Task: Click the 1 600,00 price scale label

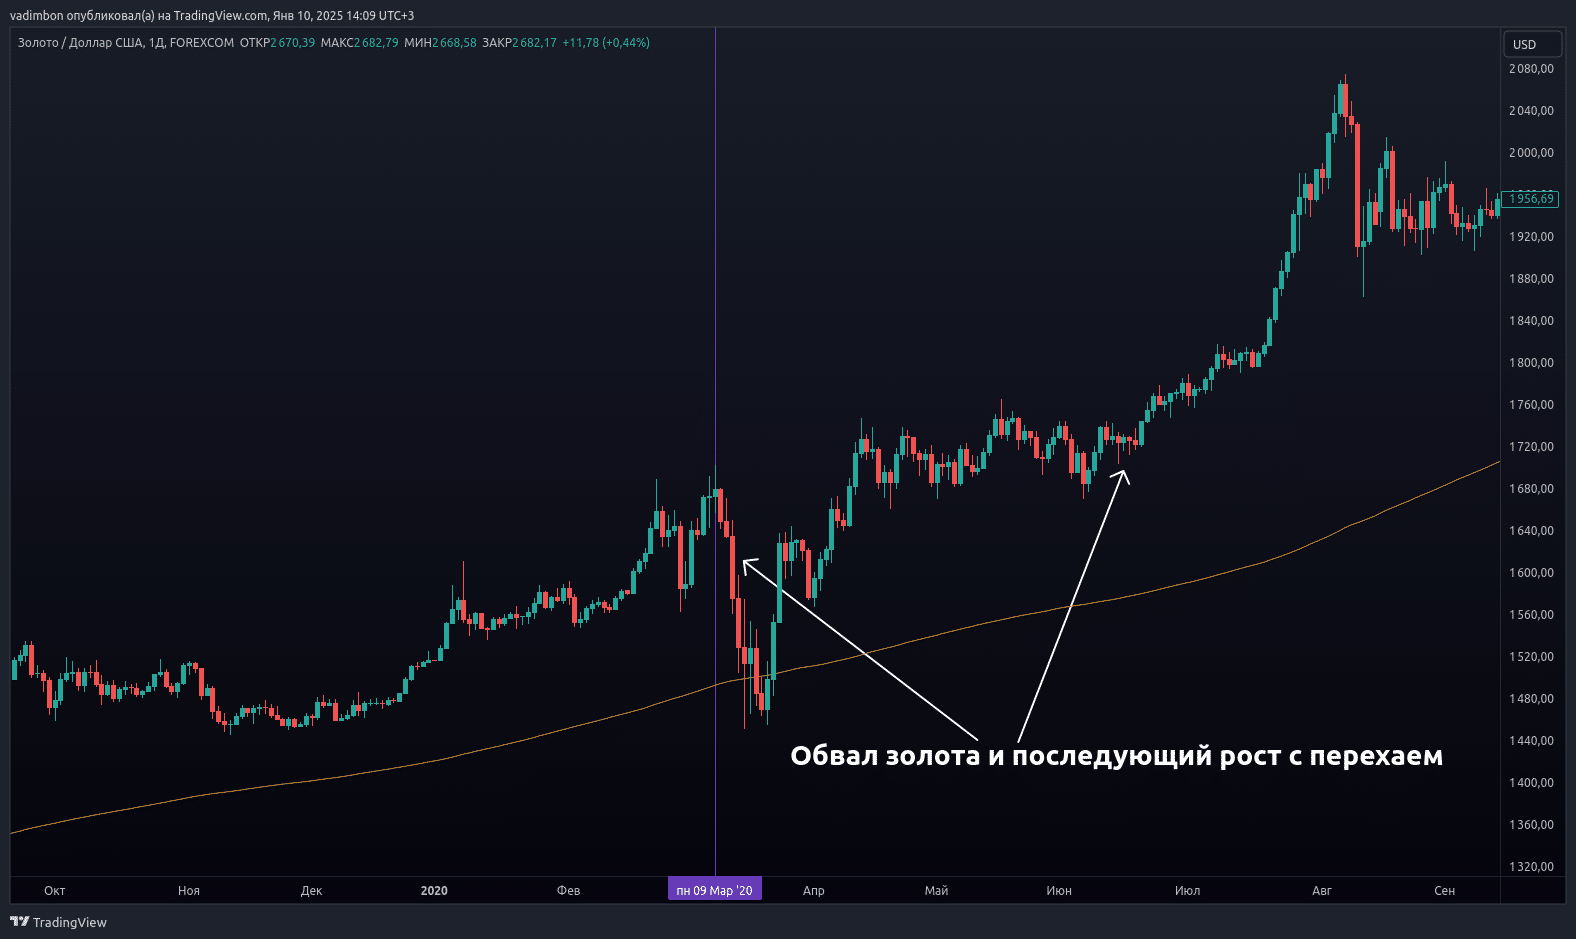Action: pyautogui.click(x=1531, y=573)
